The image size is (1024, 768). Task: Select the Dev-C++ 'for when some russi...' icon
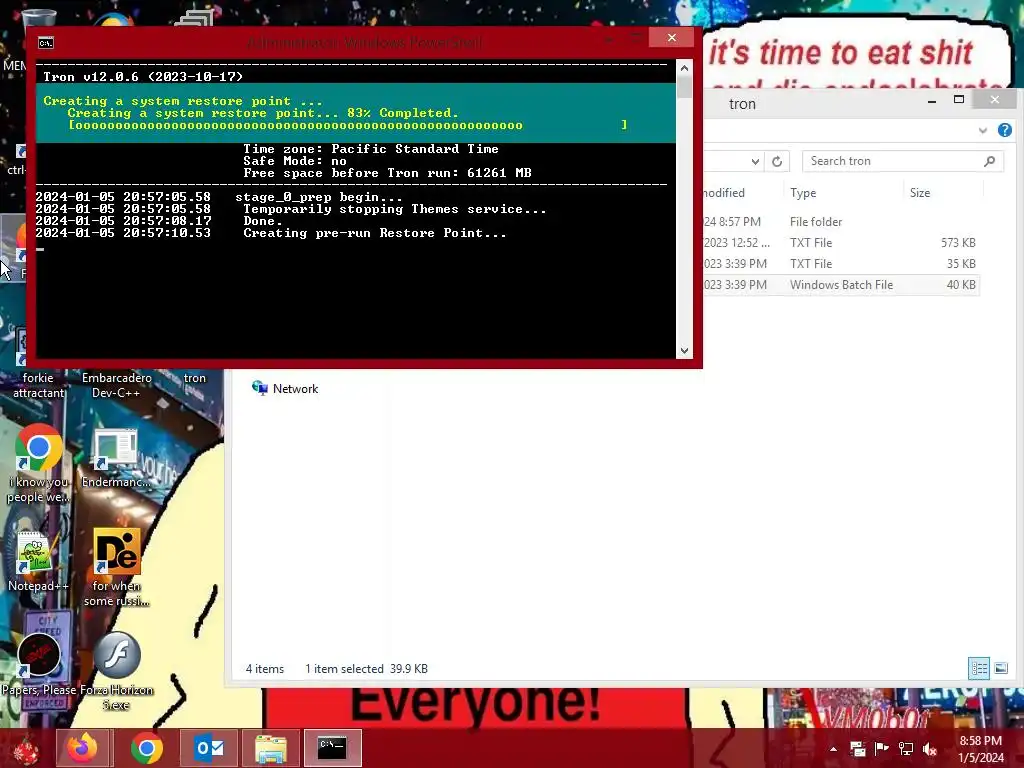tap(116, 568)
